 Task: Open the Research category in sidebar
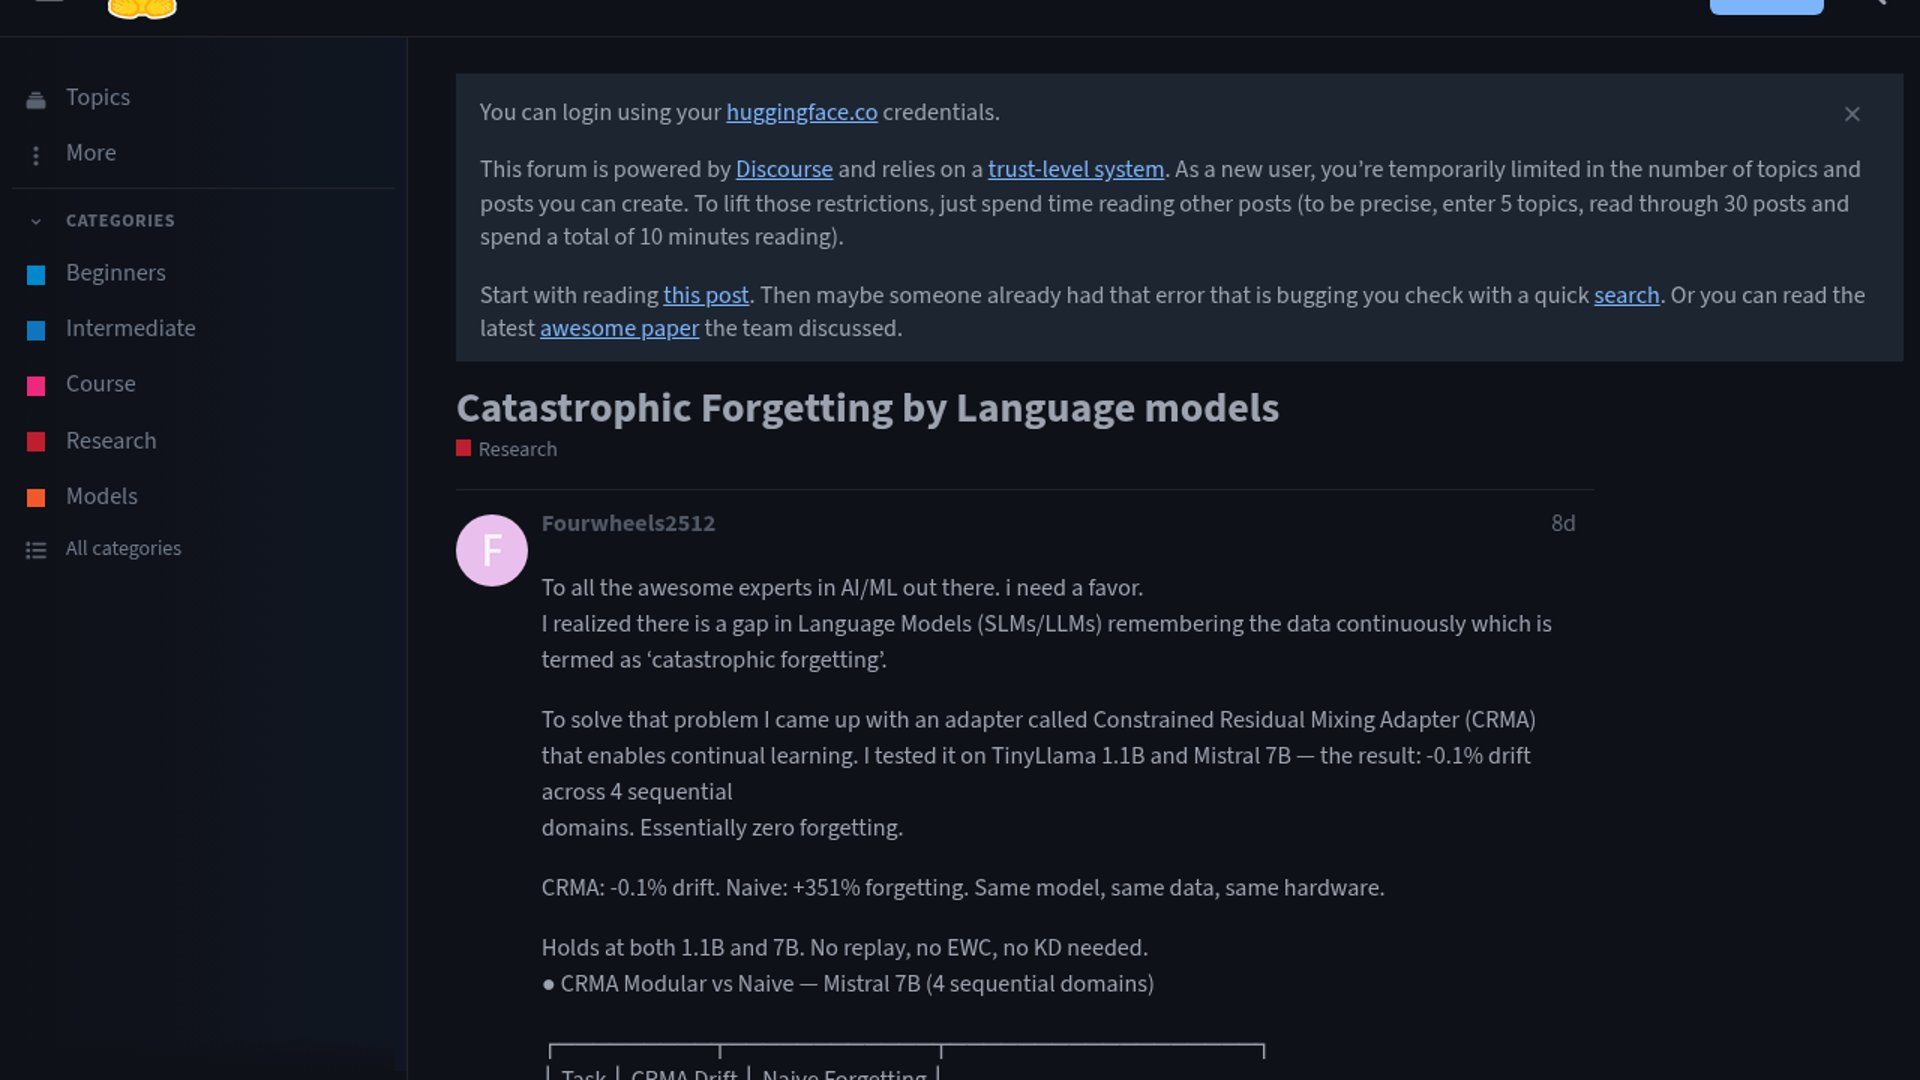(x=110, y=441)
